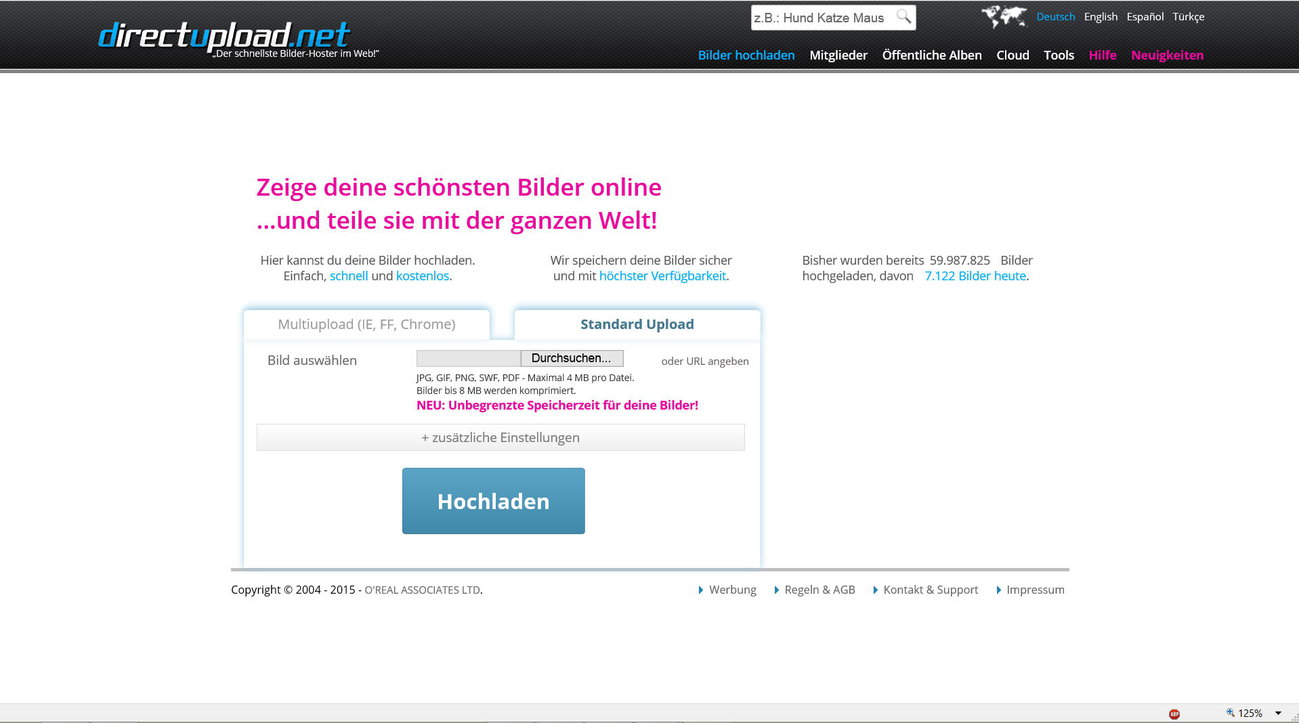Open the '7.122 Bilder heute' link
1299x723 pixels.
pos(975,275)
